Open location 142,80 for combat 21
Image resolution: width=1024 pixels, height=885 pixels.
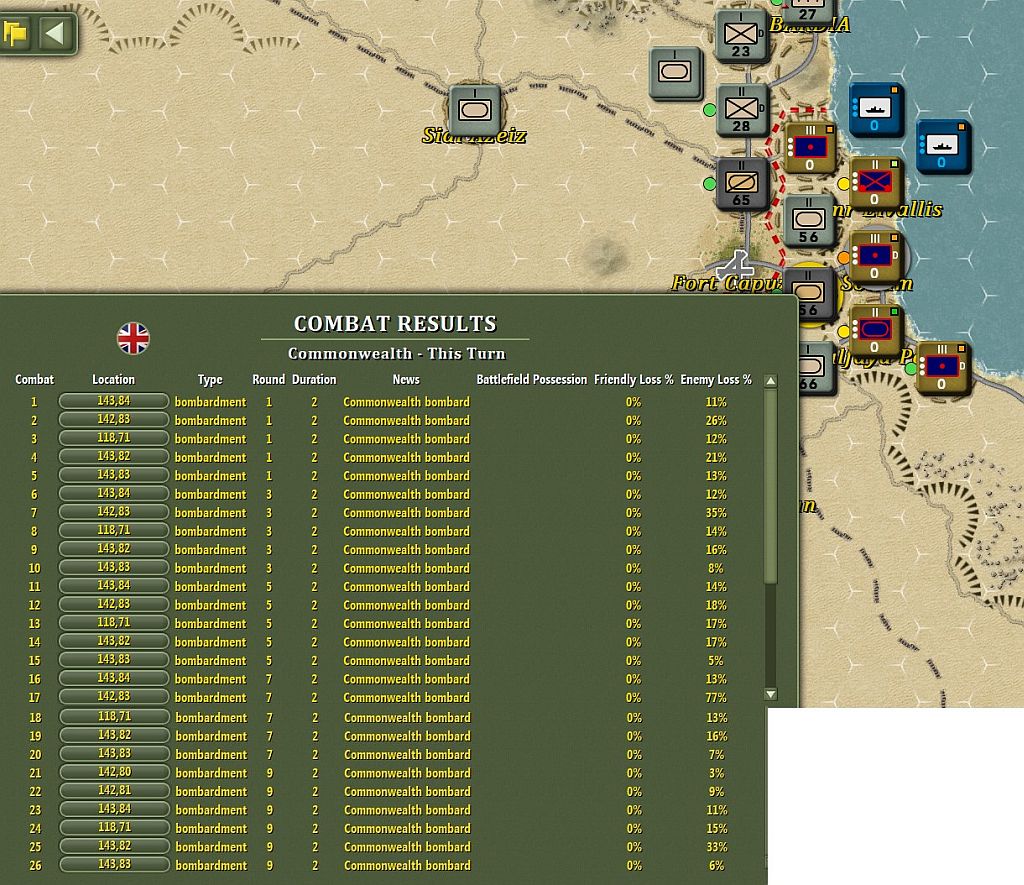coord(114,772)
